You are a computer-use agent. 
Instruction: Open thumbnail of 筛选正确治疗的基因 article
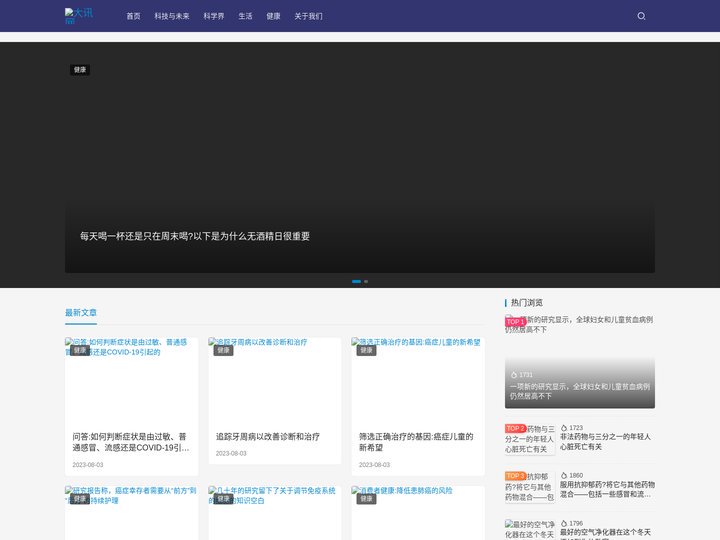pos(418,380)
